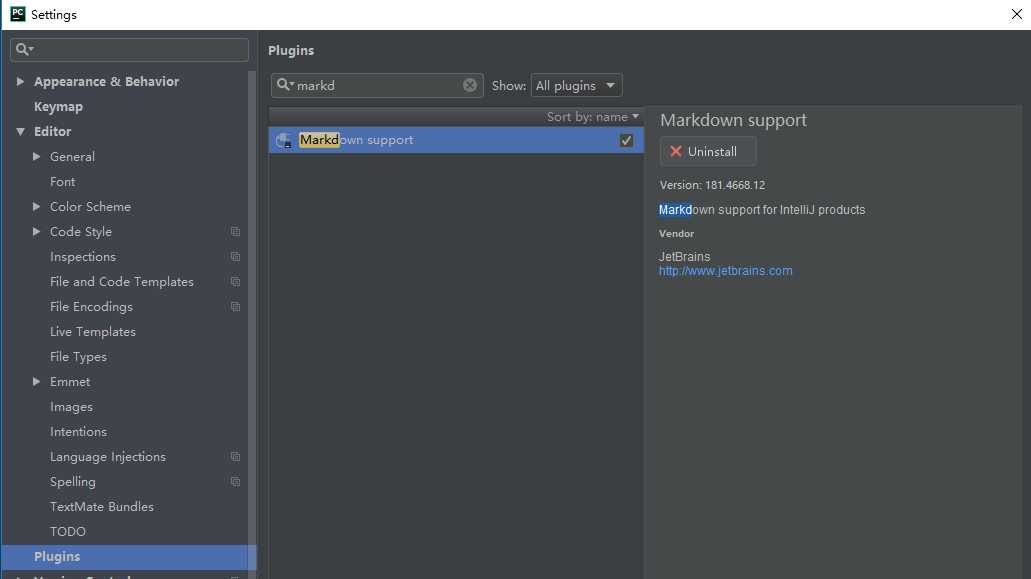Expand the General node
Screen dimensions: 1031x579
[36, 156]
